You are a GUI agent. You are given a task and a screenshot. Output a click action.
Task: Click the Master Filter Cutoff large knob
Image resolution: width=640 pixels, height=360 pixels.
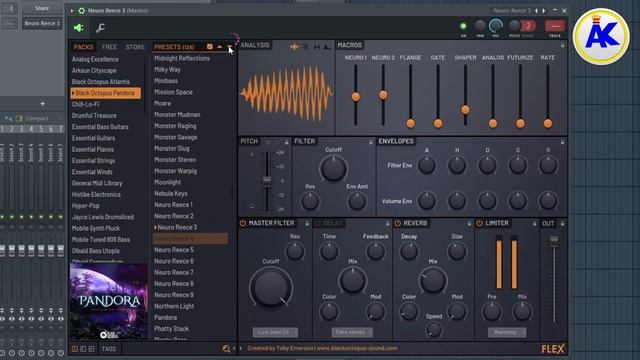(271, 288)
